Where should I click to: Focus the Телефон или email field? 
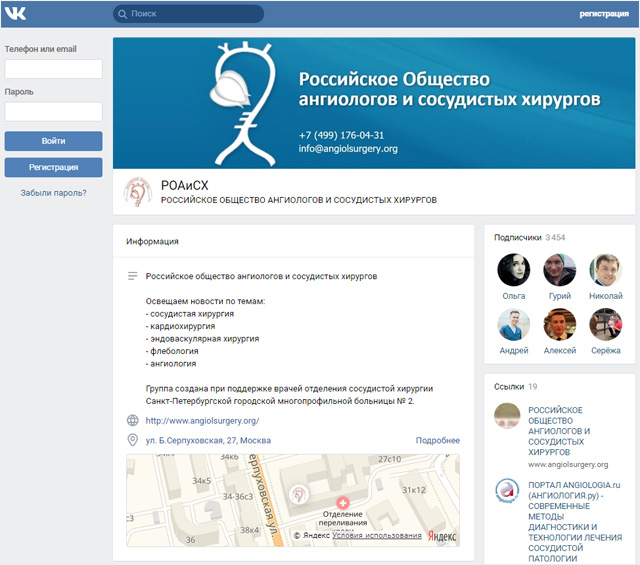click(53, 69)
